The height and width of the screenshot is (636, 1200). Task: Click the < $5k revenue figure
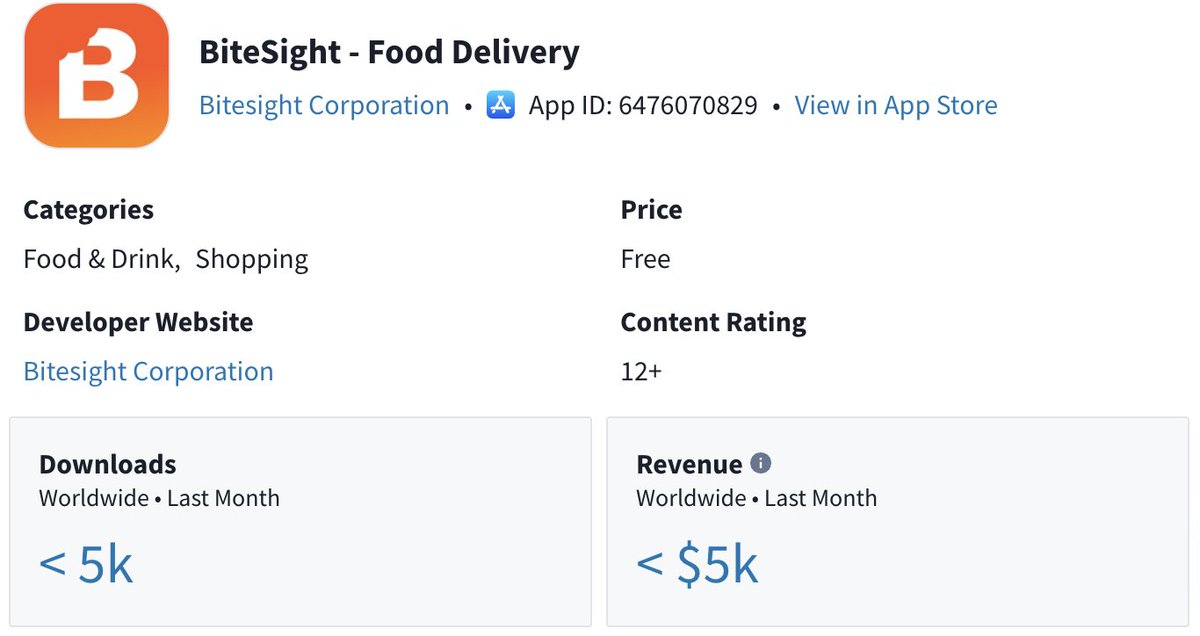697,565
